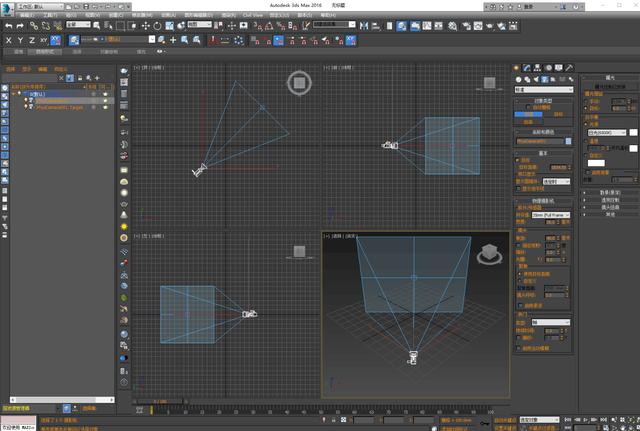Select the Lights category in Create panel

[536, 80]
